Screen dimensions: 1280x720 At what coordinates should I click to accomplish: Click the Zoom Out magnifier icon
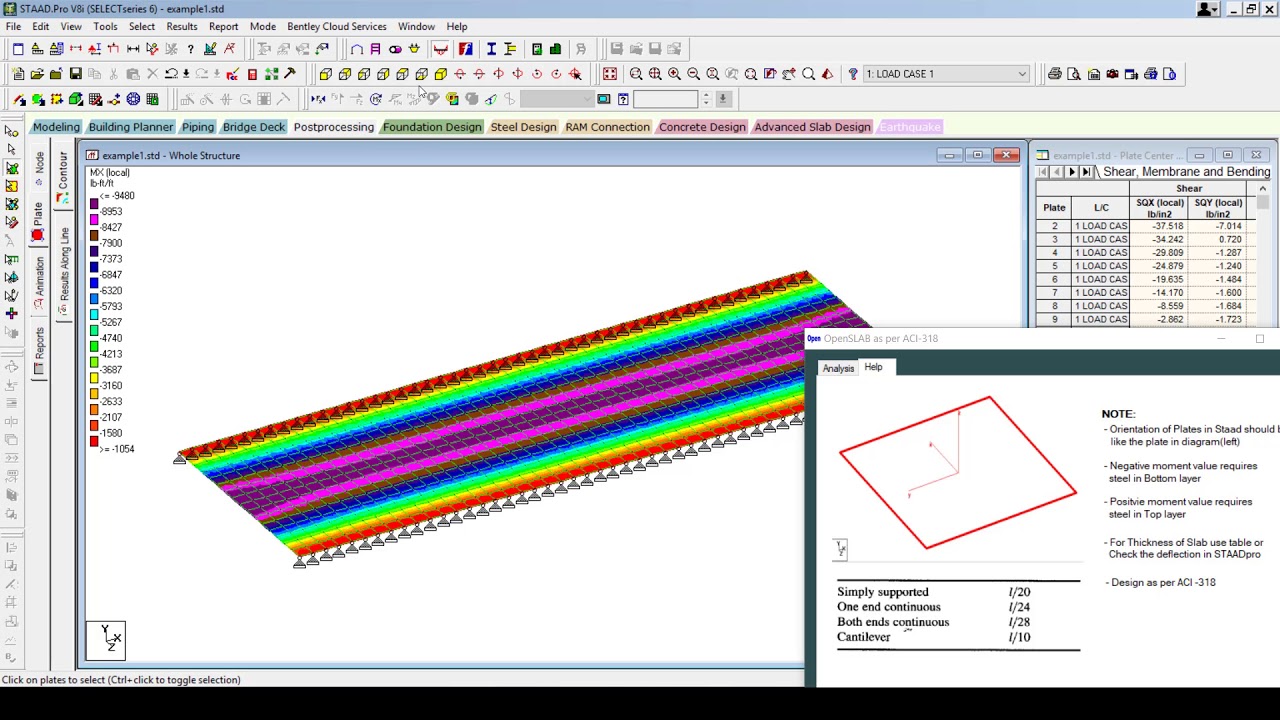pyautogui.click(x=693, y=74)
